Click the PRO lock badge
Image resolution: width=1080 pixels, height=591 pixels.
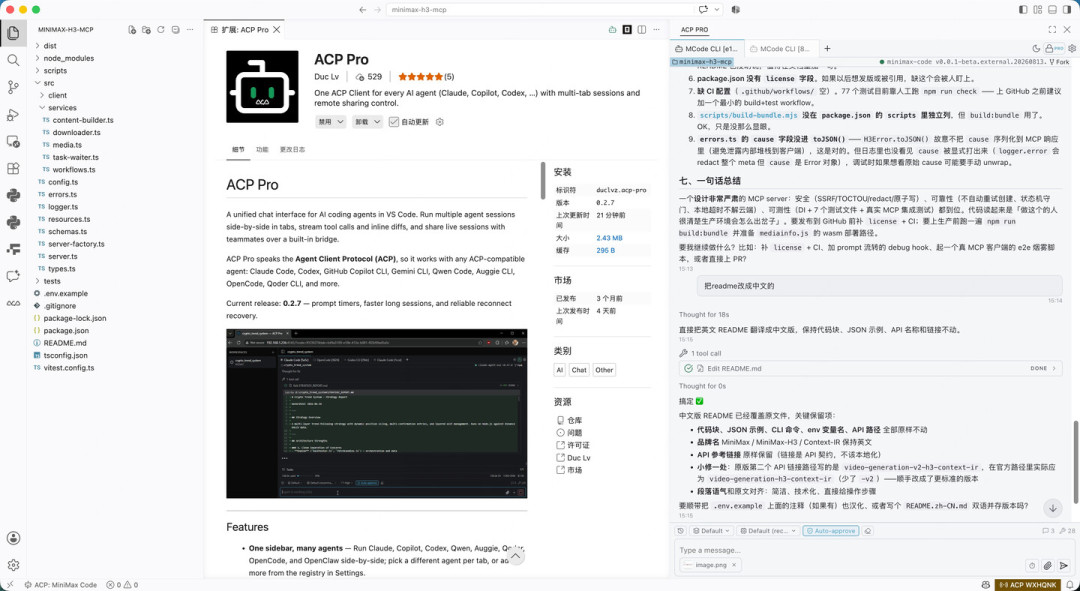click(1054, 48)
